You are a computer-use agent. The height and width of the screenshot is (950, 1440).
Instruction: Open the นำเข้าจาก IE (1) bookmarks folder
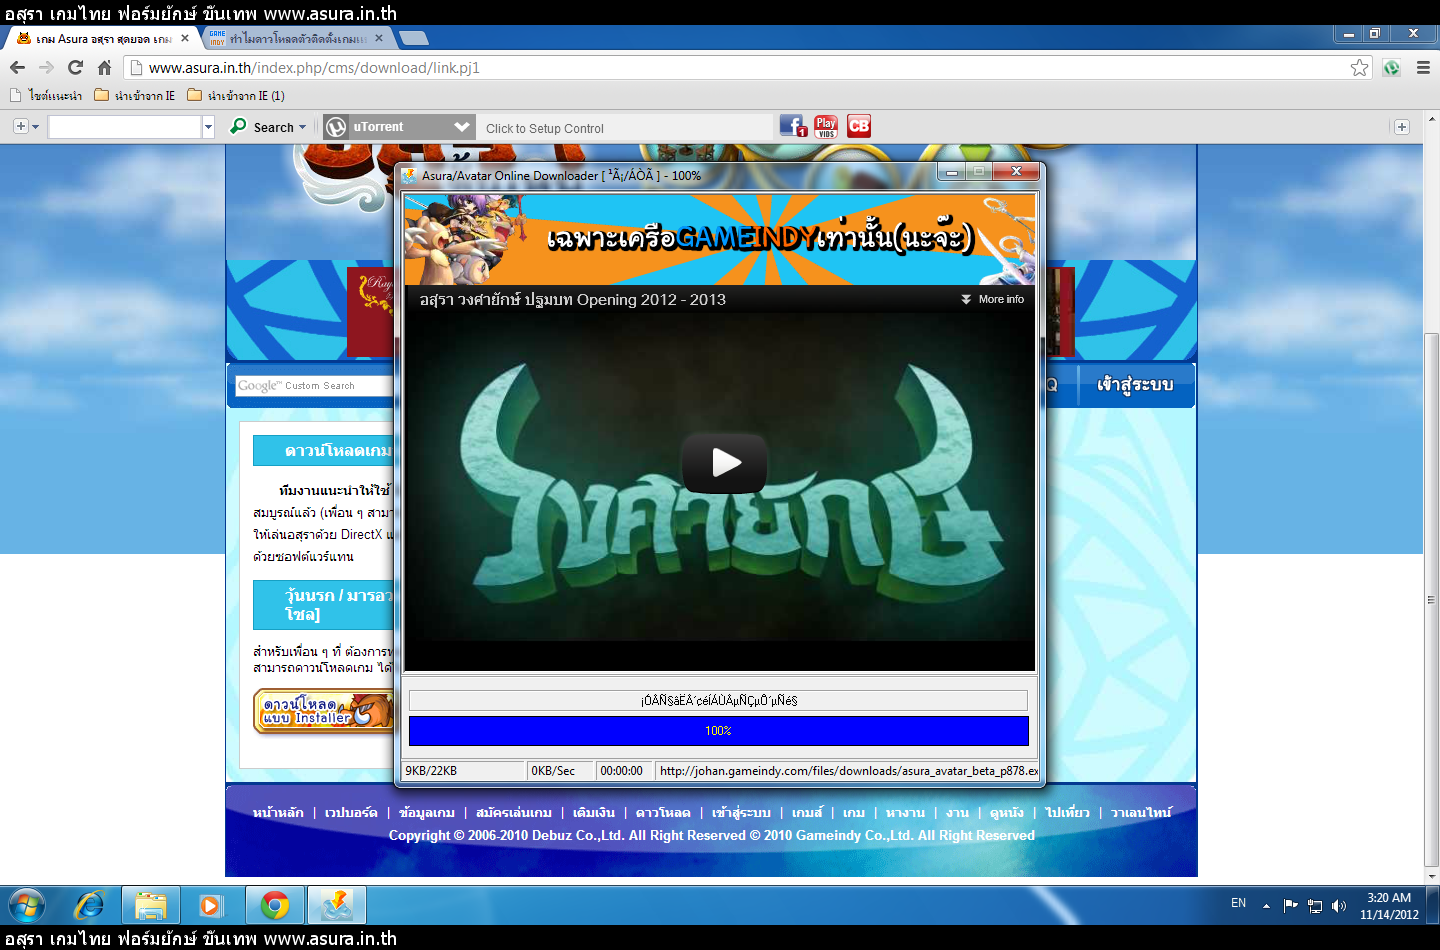click(x=236, y=96)
